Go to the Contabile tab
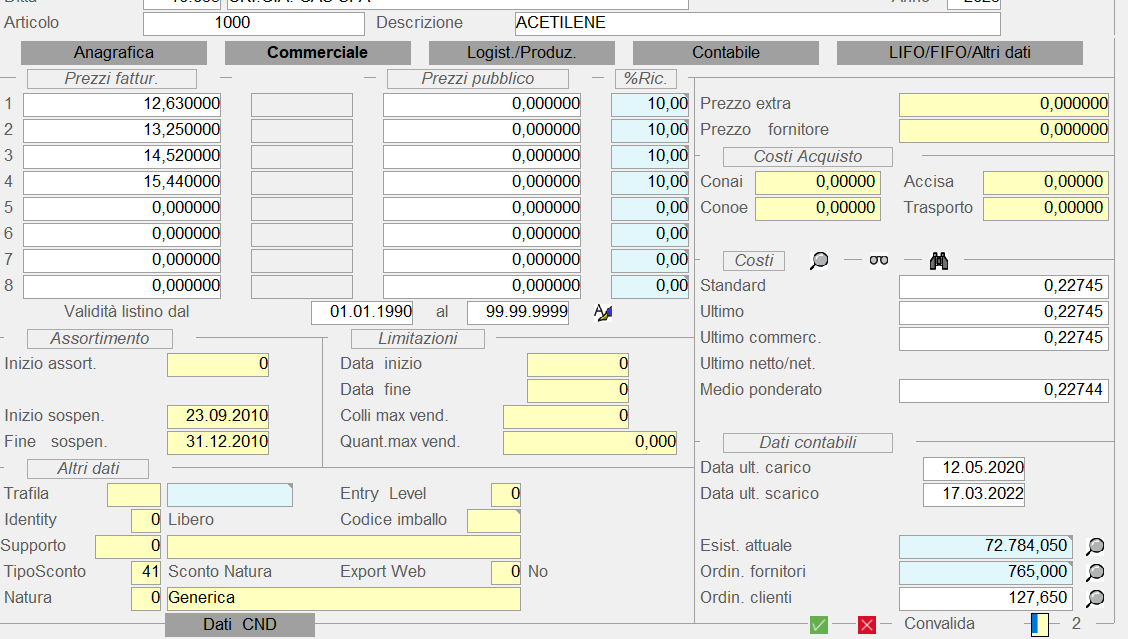 725,53
